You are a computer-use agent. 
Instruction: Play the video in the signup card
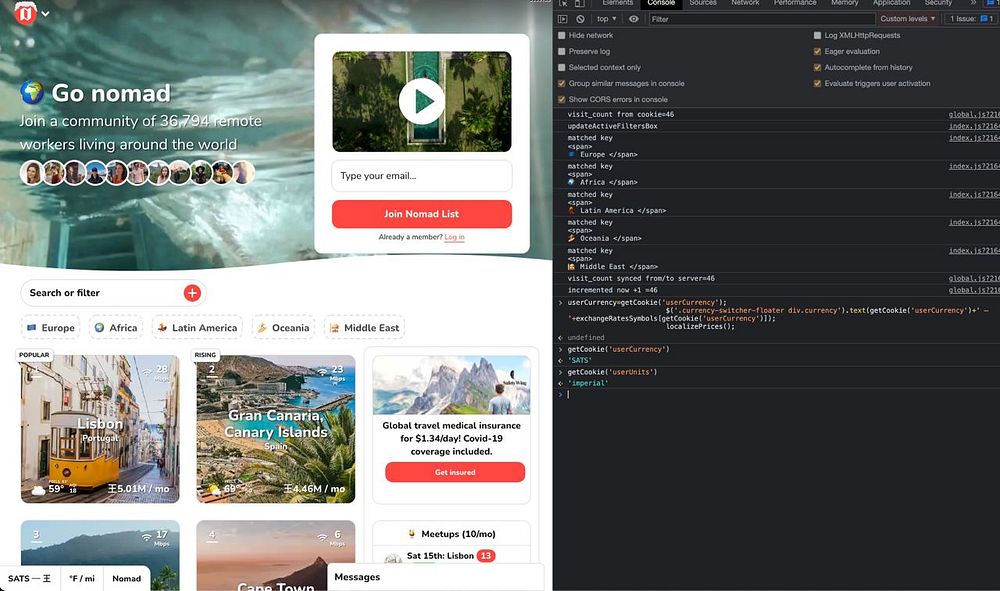point(422,101)
